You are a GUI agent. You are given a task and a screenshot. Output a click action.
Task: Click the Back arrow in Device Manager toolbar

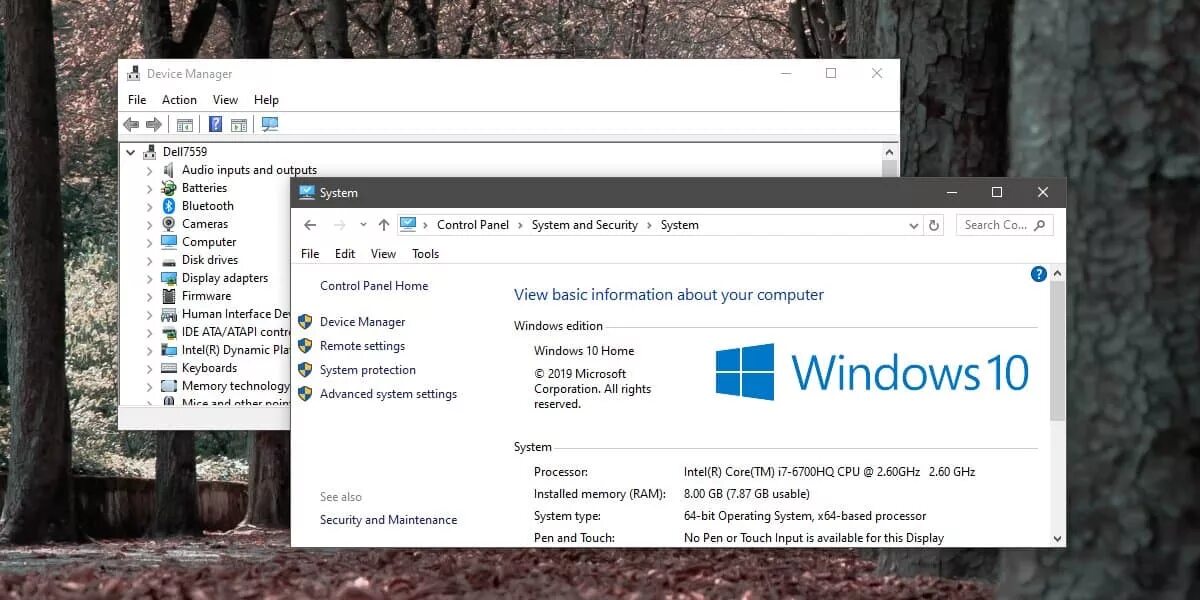click(x=131, y=124)
